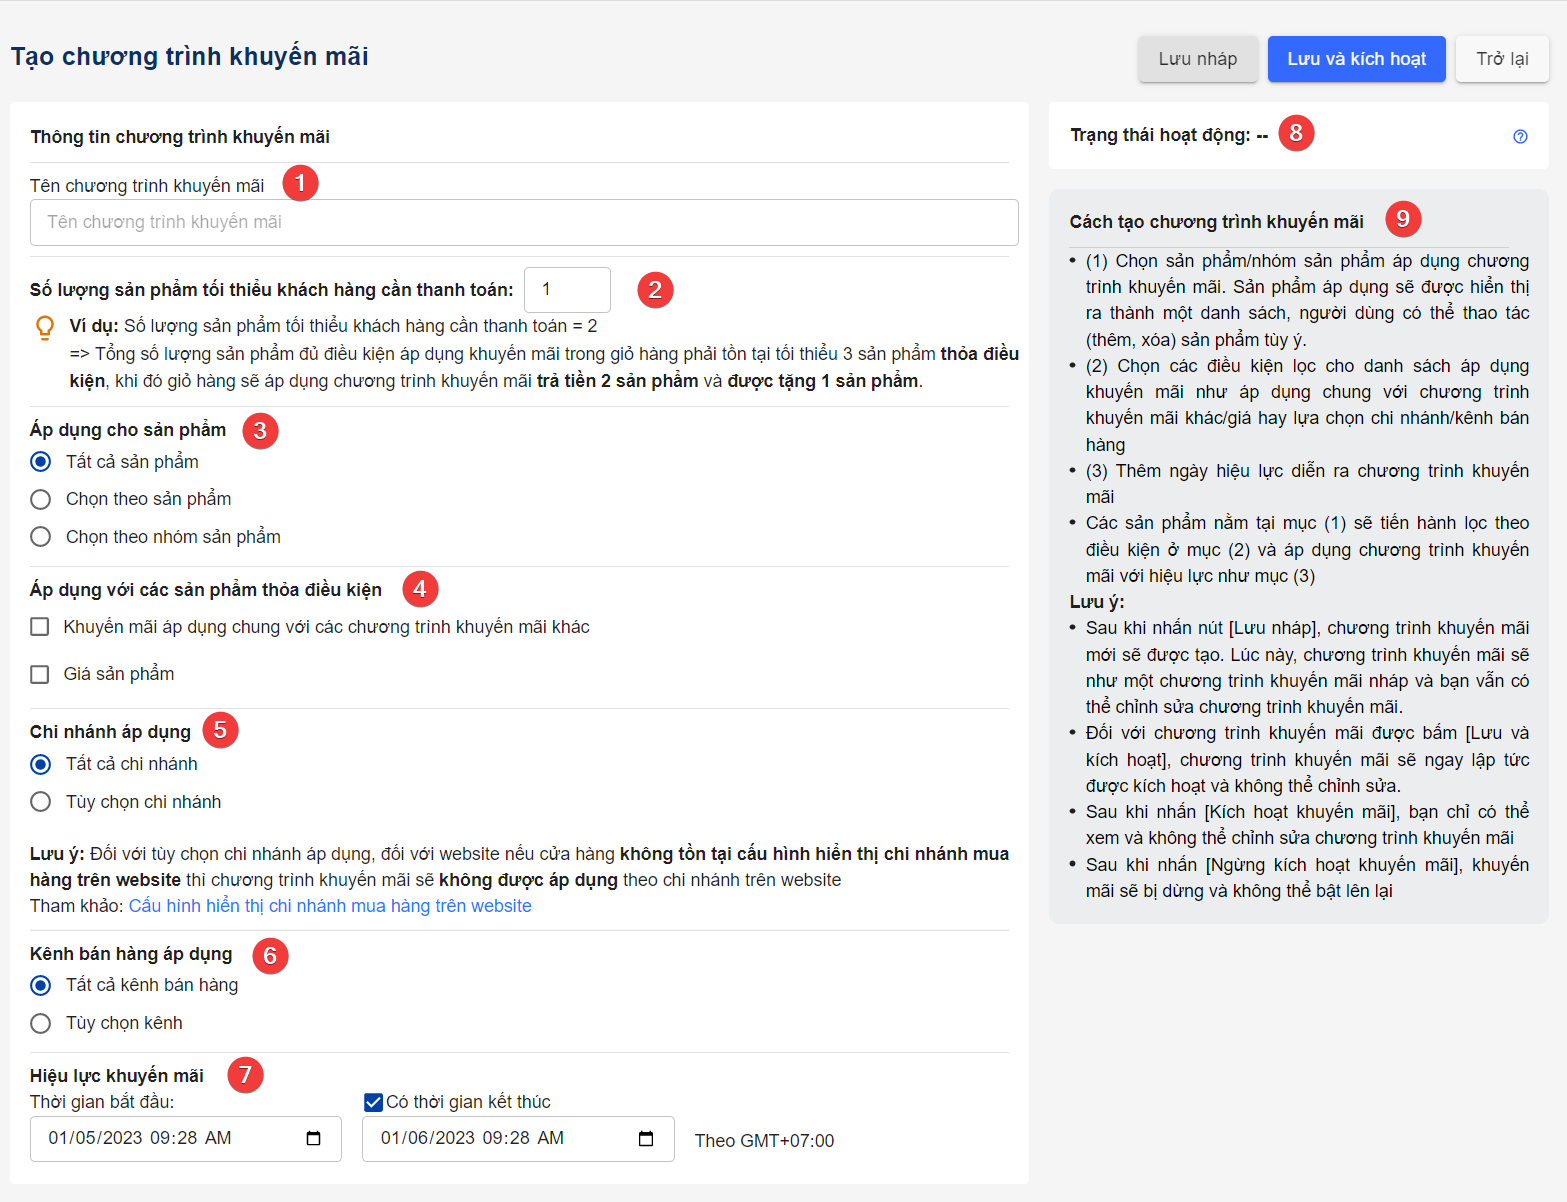The width and height of the screenshot is (1567, 1202).
Task: Enable combining with other promotion programs
Action: tap(40, 627)
